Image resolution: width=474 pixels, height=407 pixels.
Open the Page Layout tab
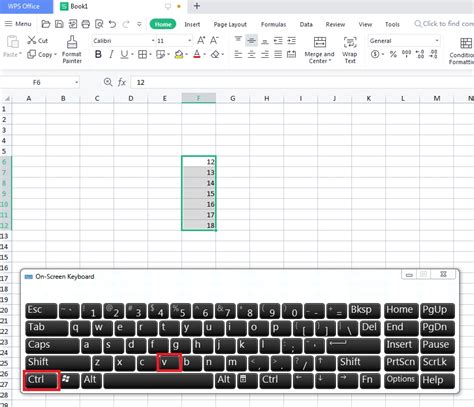click(x=230, y=24)
